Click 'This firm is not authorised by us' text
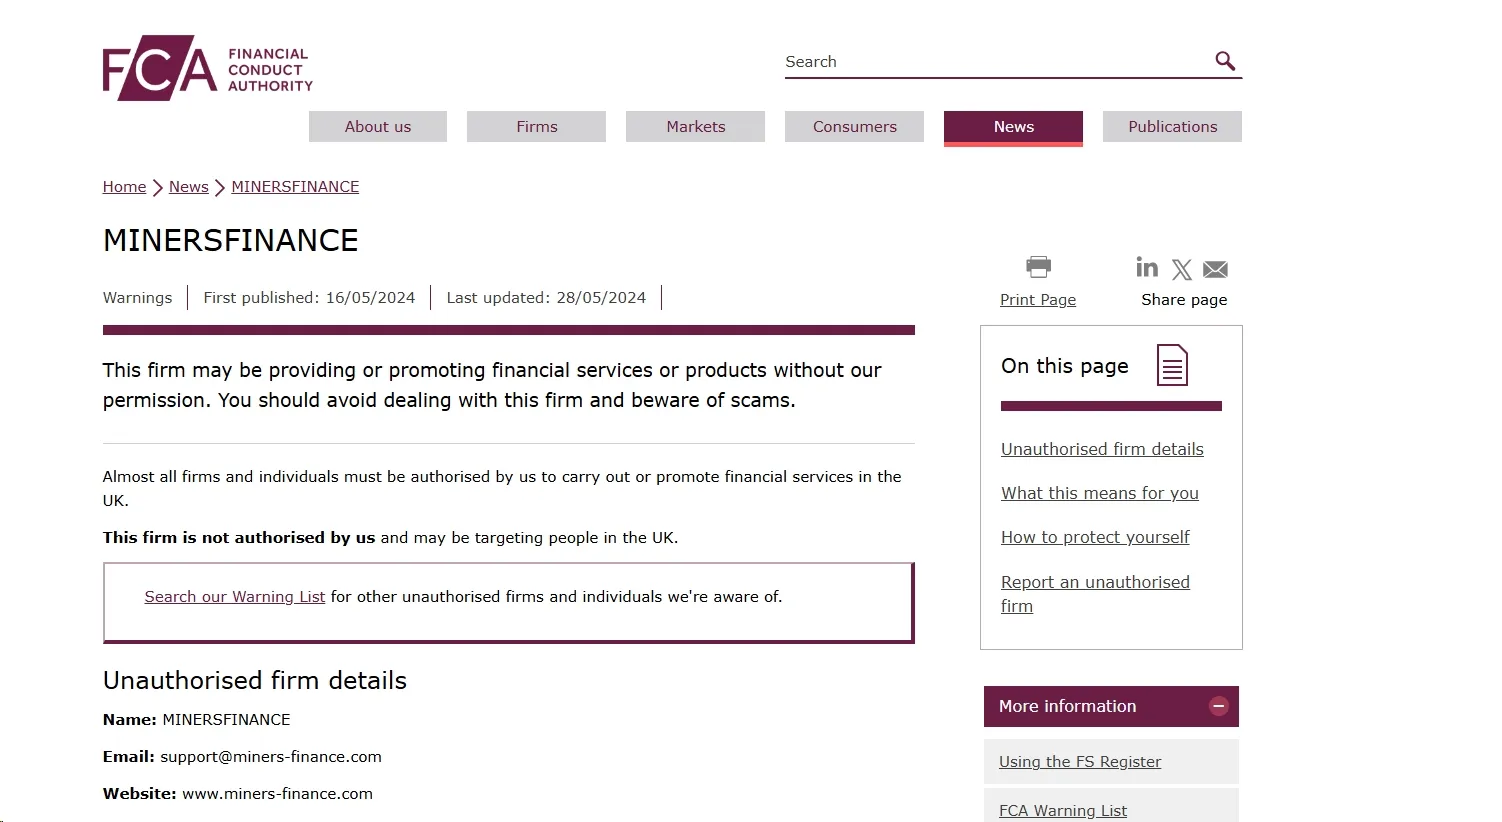The image size is (1502, 822). click(239, 538)
